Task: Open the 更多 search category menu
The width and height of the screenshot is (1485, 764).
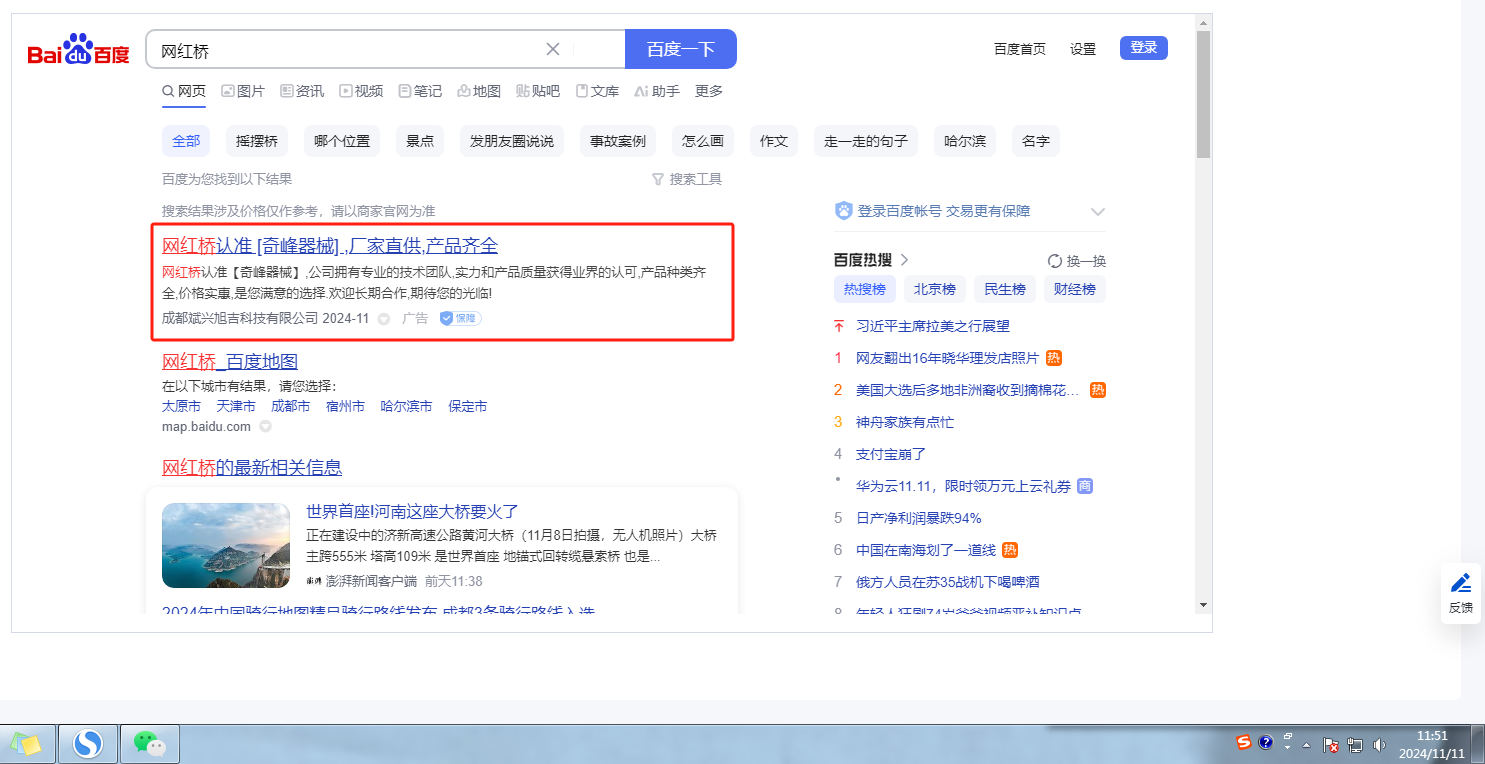Action: tap(708, 91)
